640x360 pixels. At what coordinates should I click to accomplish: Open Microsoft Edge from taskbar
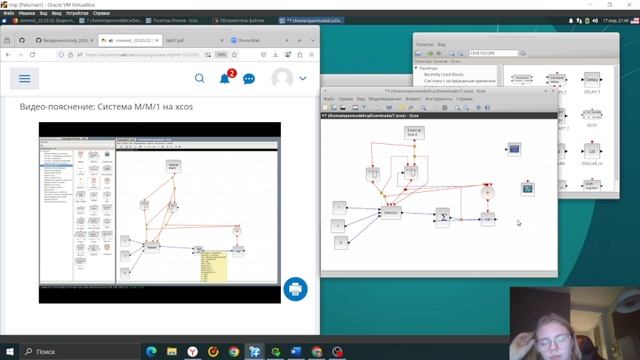pos(151,351)
